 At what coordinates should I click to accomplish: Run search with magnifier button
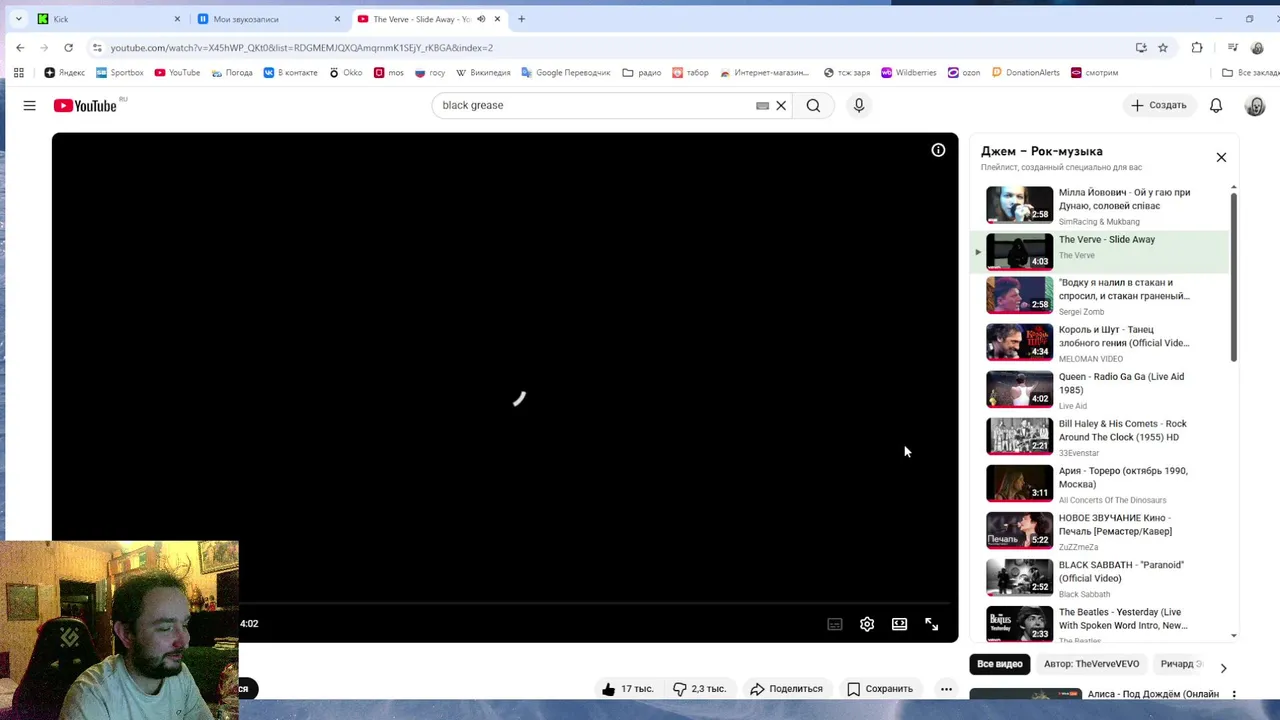coord(813,105)
